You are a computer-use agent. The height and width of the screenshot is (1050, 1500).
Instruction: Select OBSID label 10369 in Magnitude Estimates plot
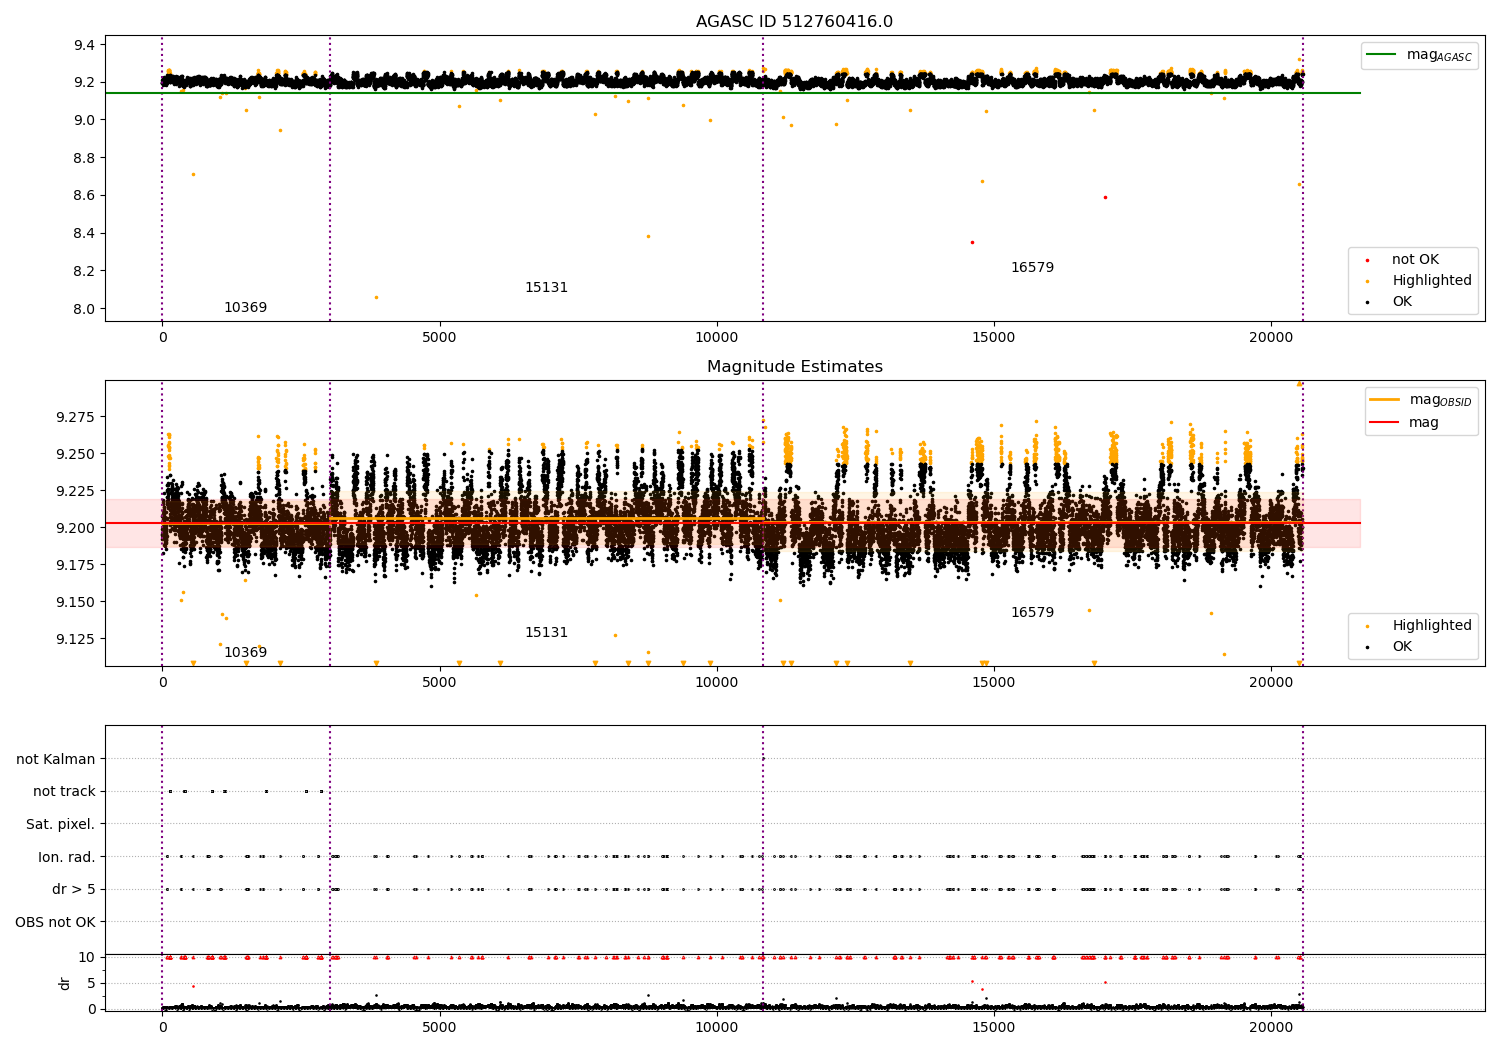click(x=245, y=653)
